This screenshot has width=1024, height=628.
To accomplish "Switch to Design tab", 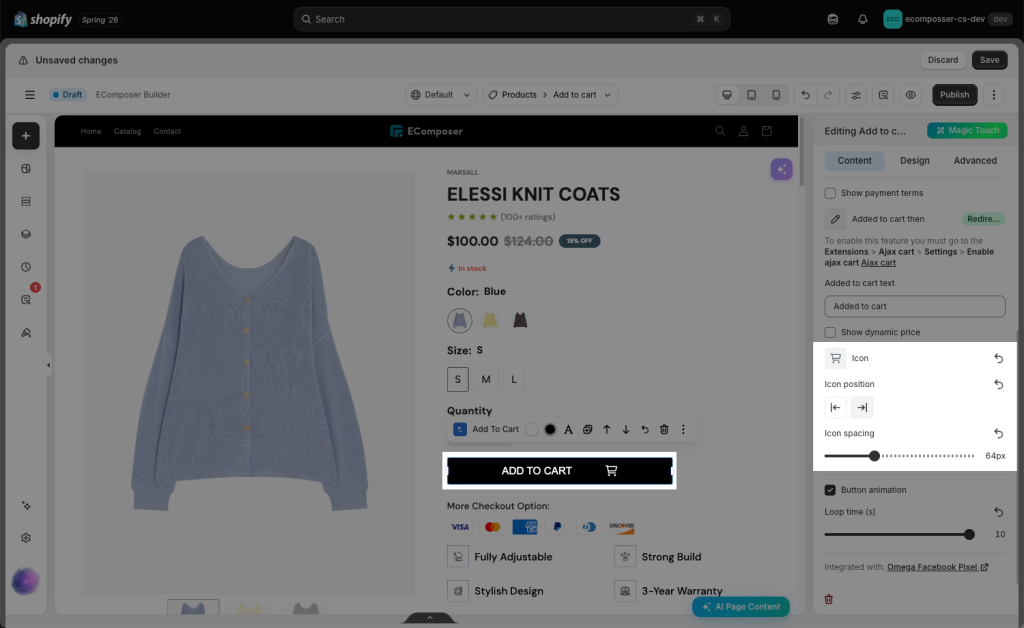I will click(914, 161).
